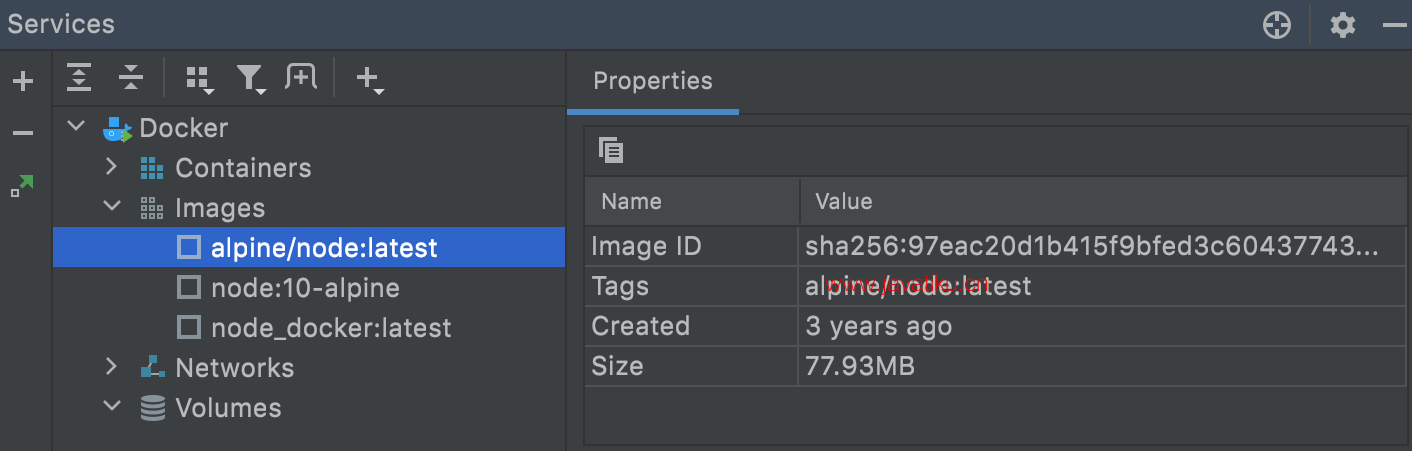Click the Created name cell
This screenshot has height=451, width=1412.
point(692,326)
